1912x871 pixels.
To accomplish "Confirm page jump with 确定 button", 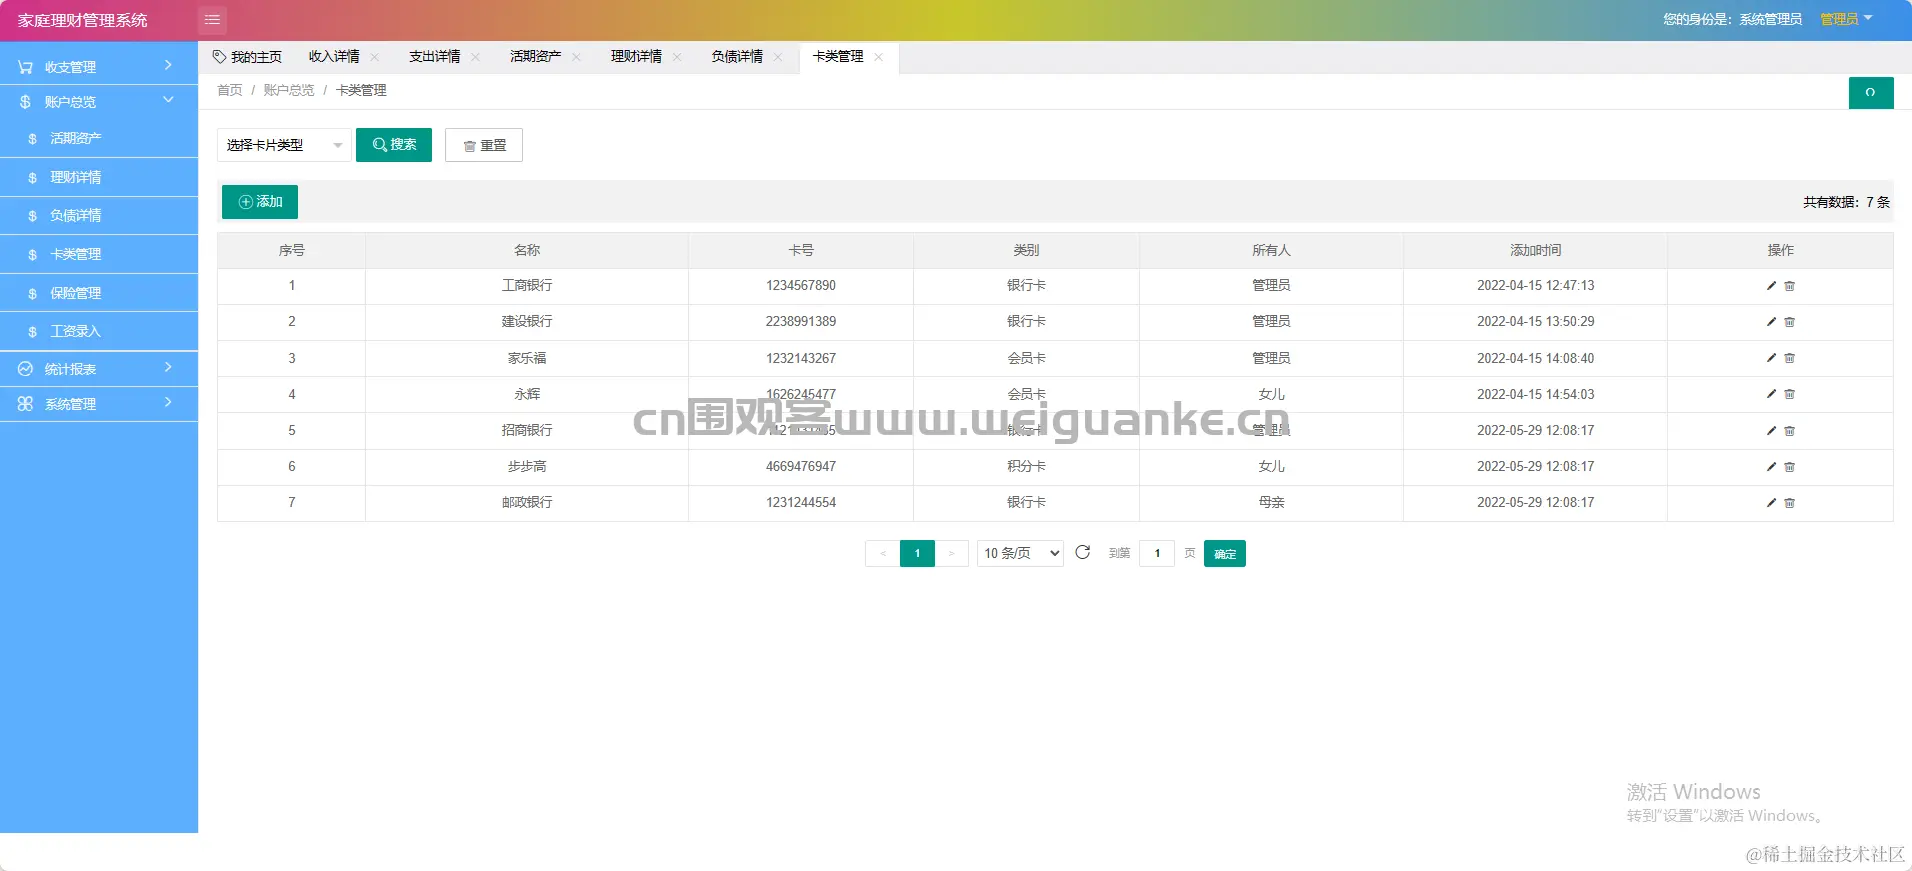I will tap(1225, 554).
